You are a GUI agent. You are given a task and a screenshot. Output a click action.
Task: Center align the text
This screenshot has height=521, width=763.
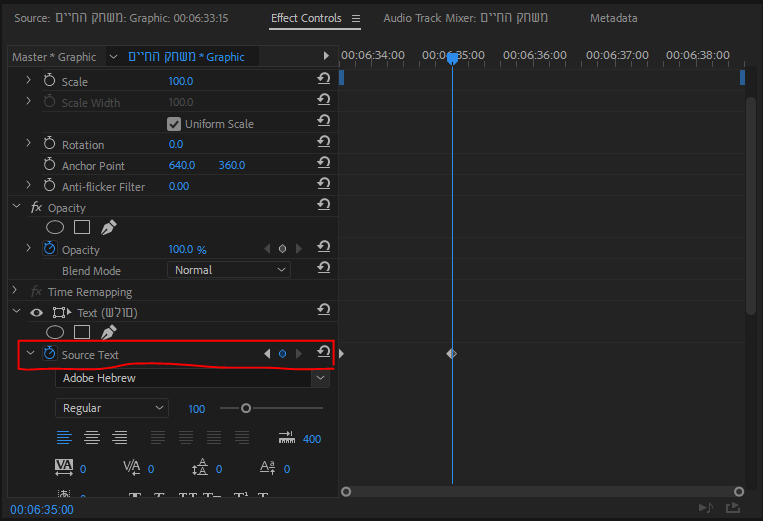(92, 438)
